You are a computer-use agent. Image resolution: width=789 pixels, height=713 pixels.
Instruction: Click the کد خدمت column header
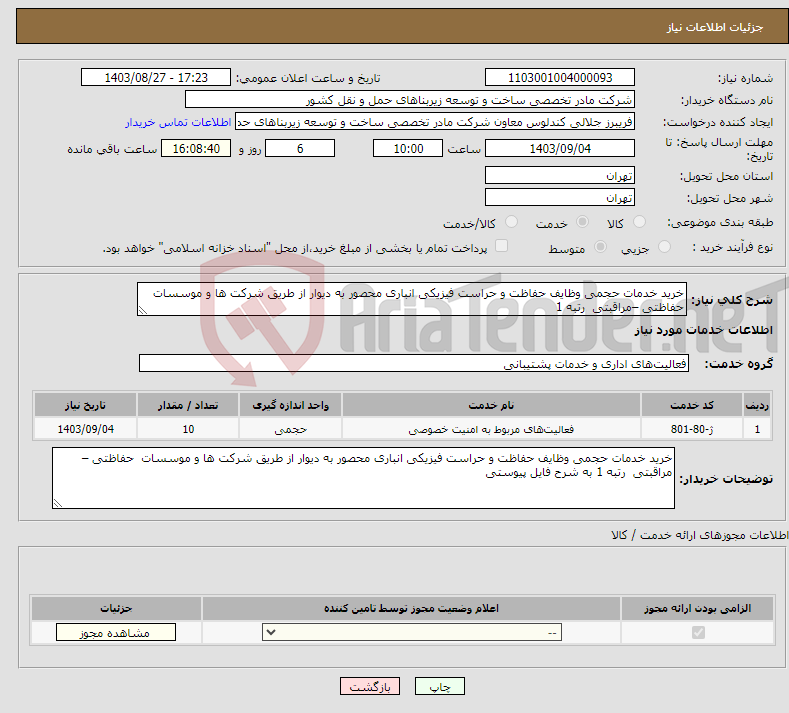(692, 405)
